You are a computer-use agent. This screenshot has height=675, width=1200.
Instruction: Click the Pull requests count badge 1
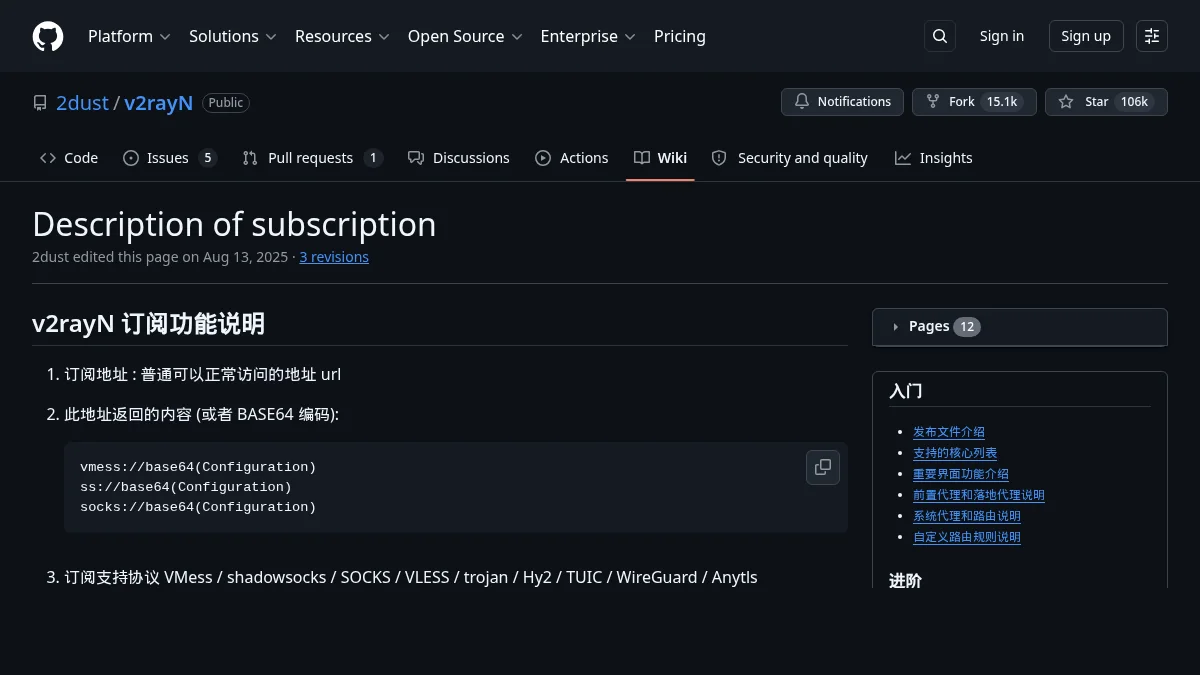[x=373, y=158]
